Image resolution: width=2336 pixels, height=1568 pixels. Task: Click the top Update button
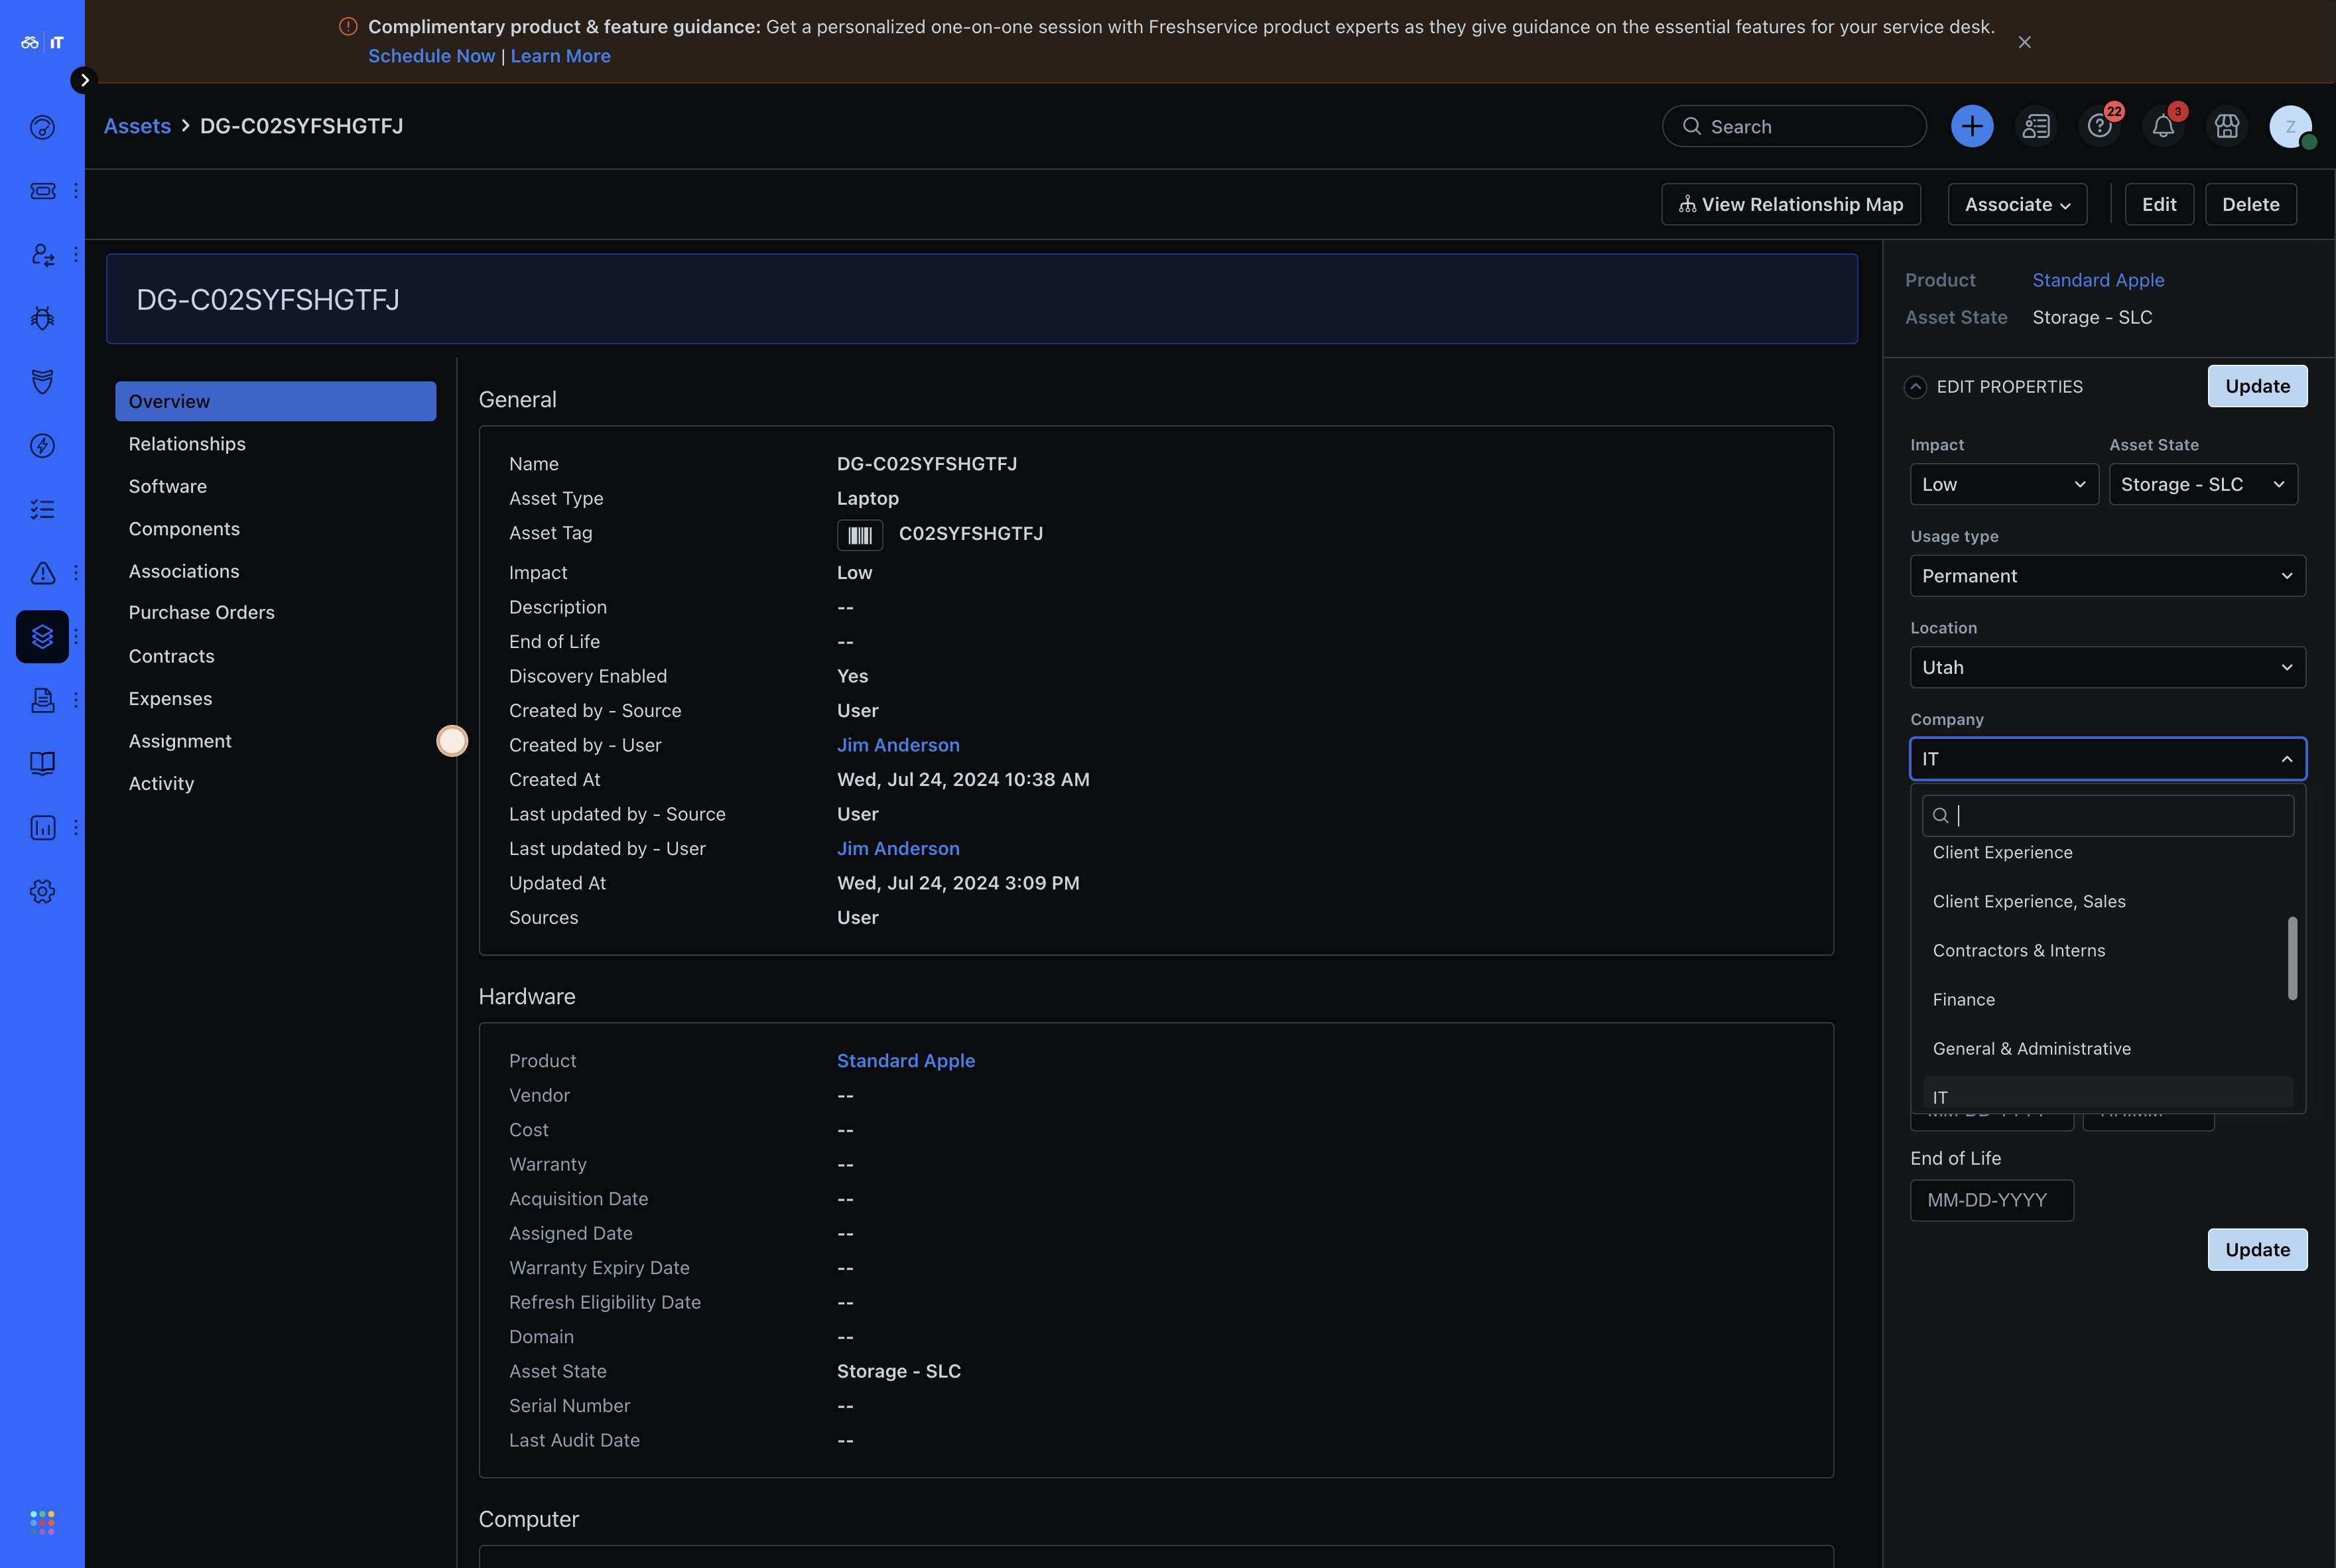pos(2257,386)
